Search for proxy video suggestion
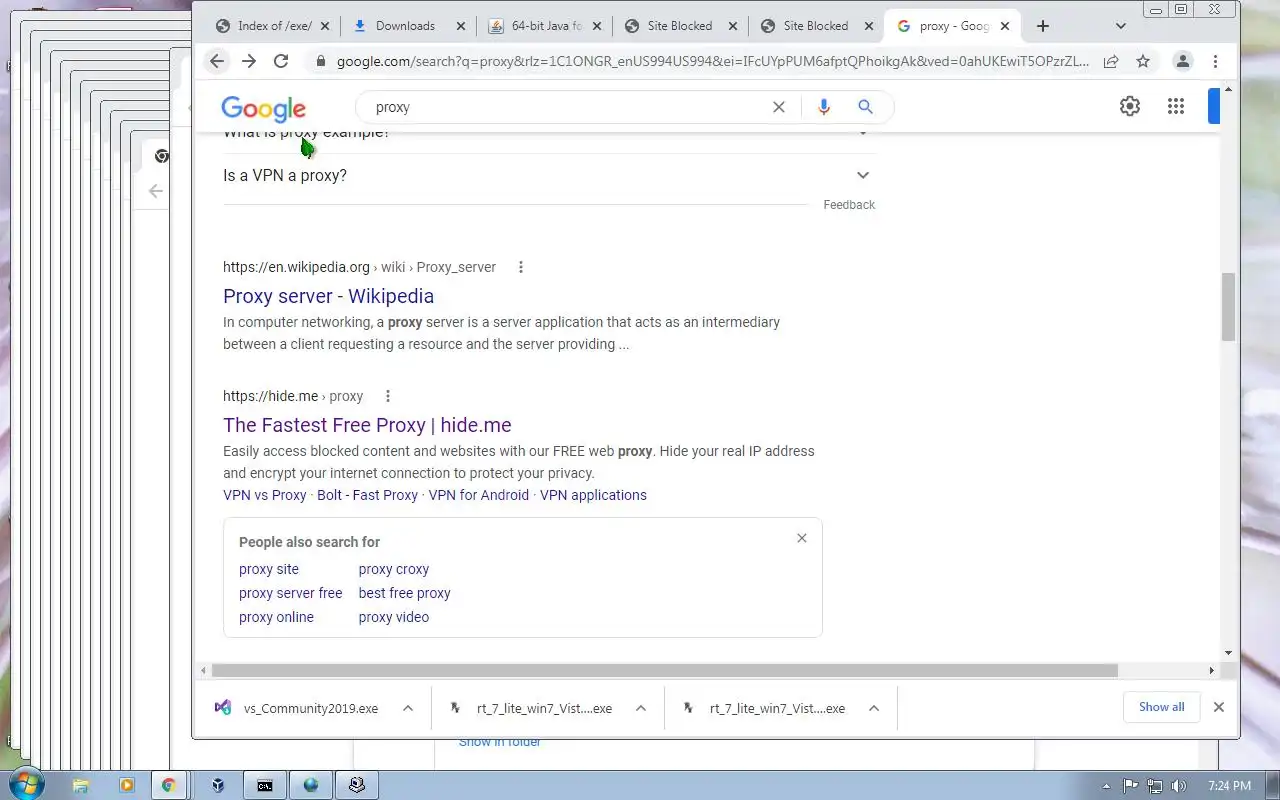The image size is (1280, 800). click(x=394, y=617)
